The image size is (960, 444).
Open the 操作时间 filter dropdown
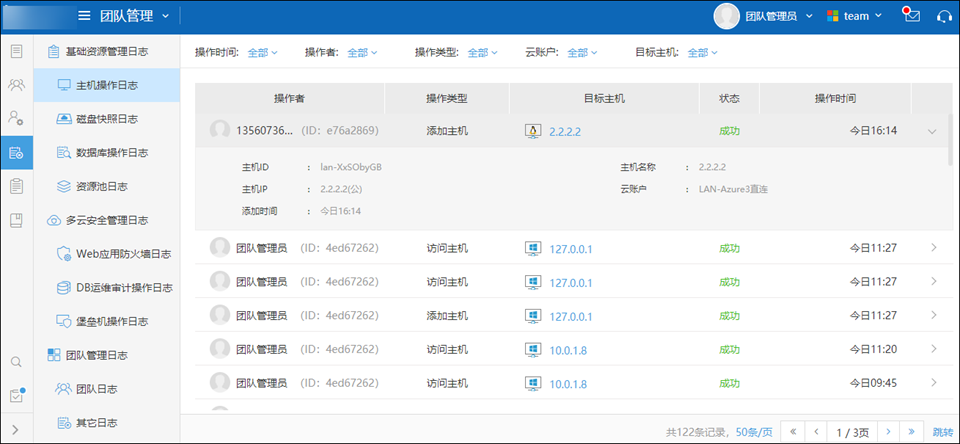pyautogui.click(x=263, y=53)
